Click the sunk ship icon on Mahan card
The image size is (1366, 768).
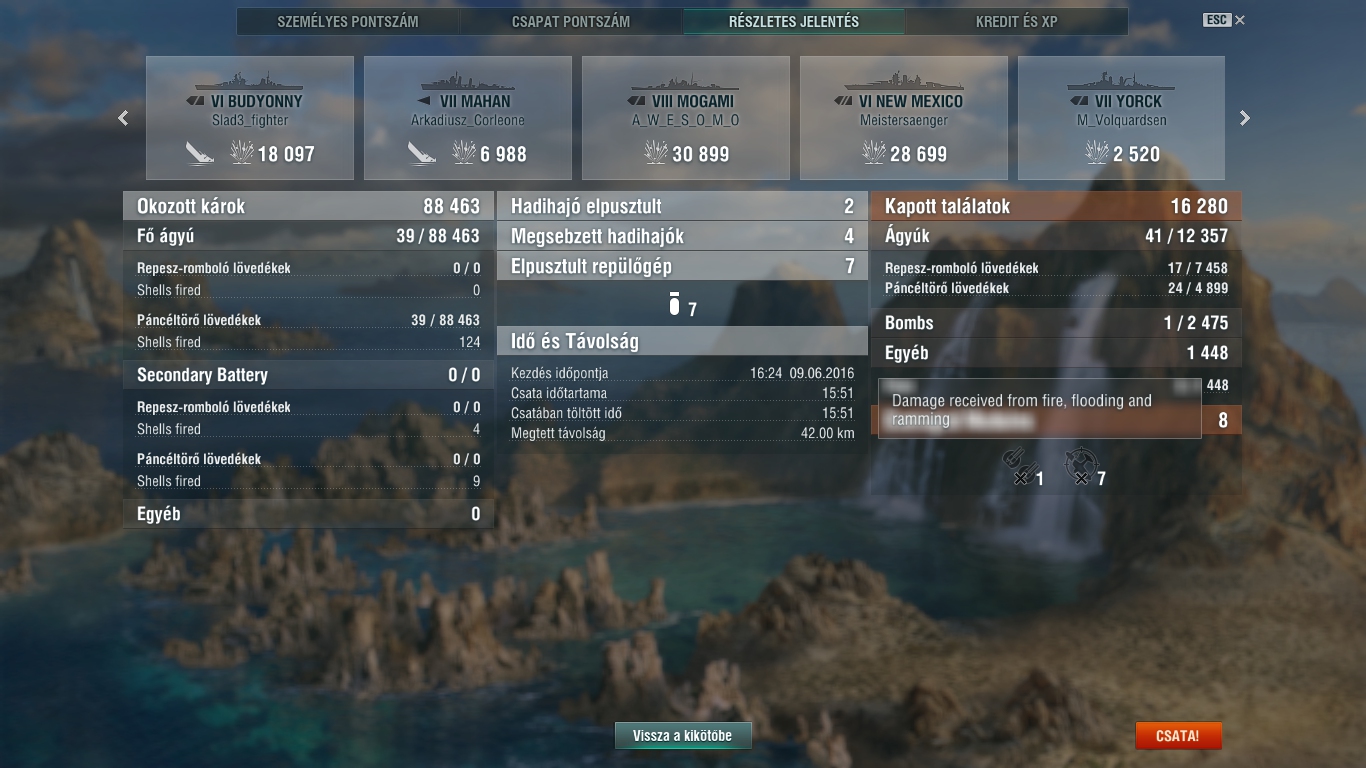tap(422, 153)
